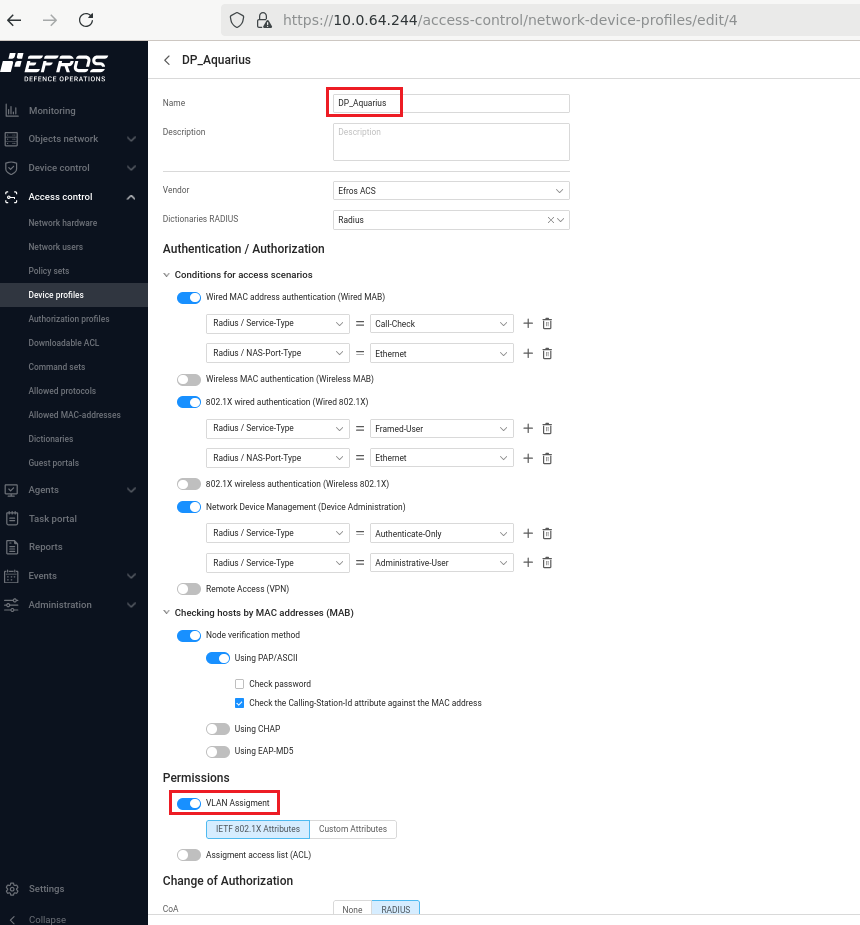Click the browser forward arrow
The width and height of the screenshot is (860, 925).
coord(50,20)
